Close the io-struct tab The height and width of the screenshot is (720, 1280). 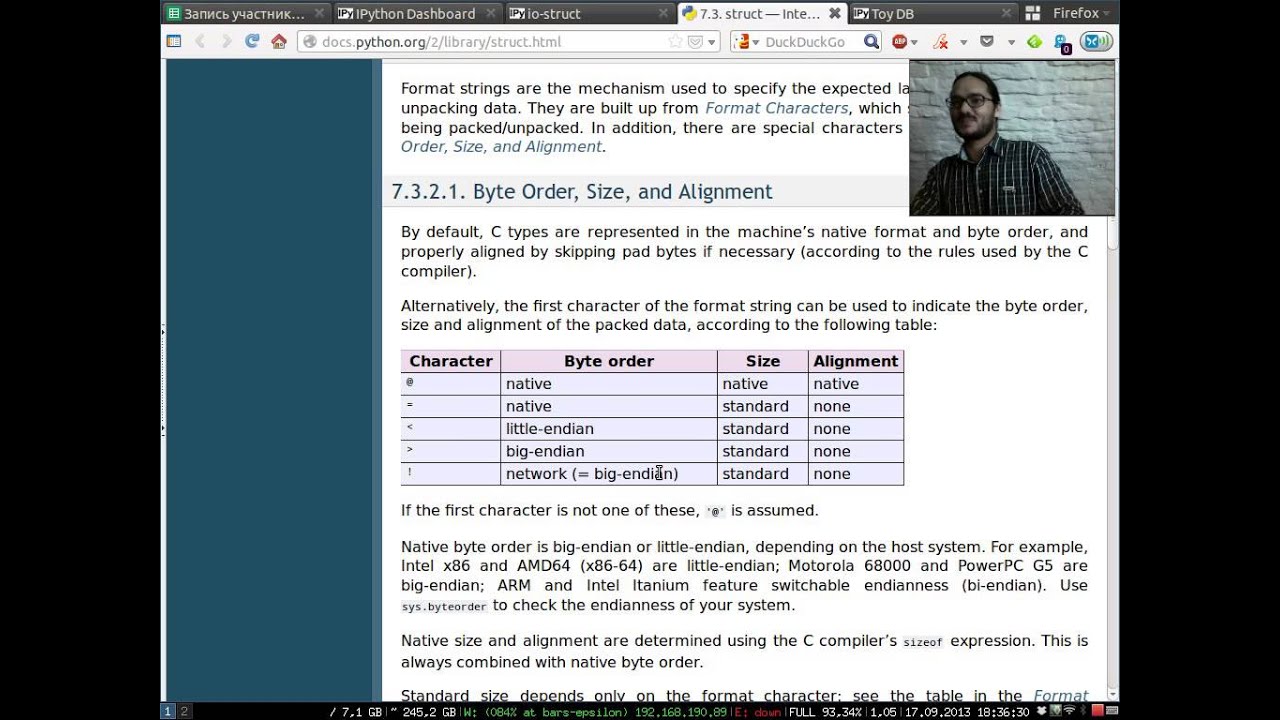click(x=662, y=14)
